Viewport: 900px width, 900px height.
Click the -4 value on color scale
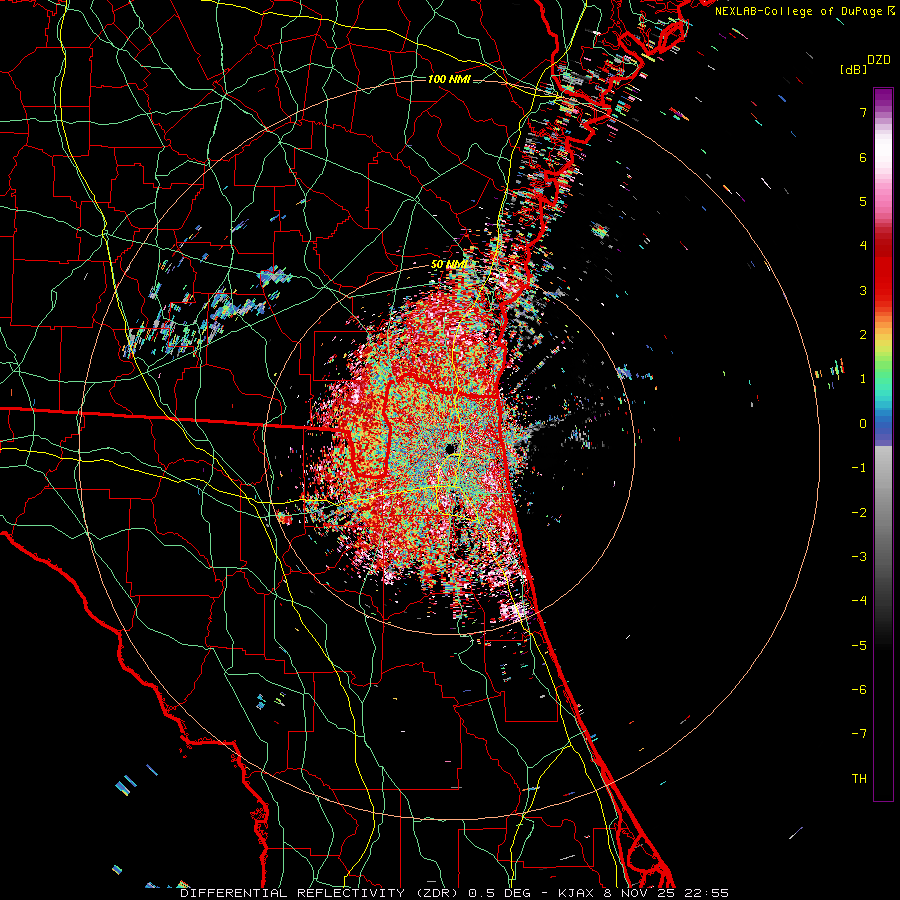[859, 601]
